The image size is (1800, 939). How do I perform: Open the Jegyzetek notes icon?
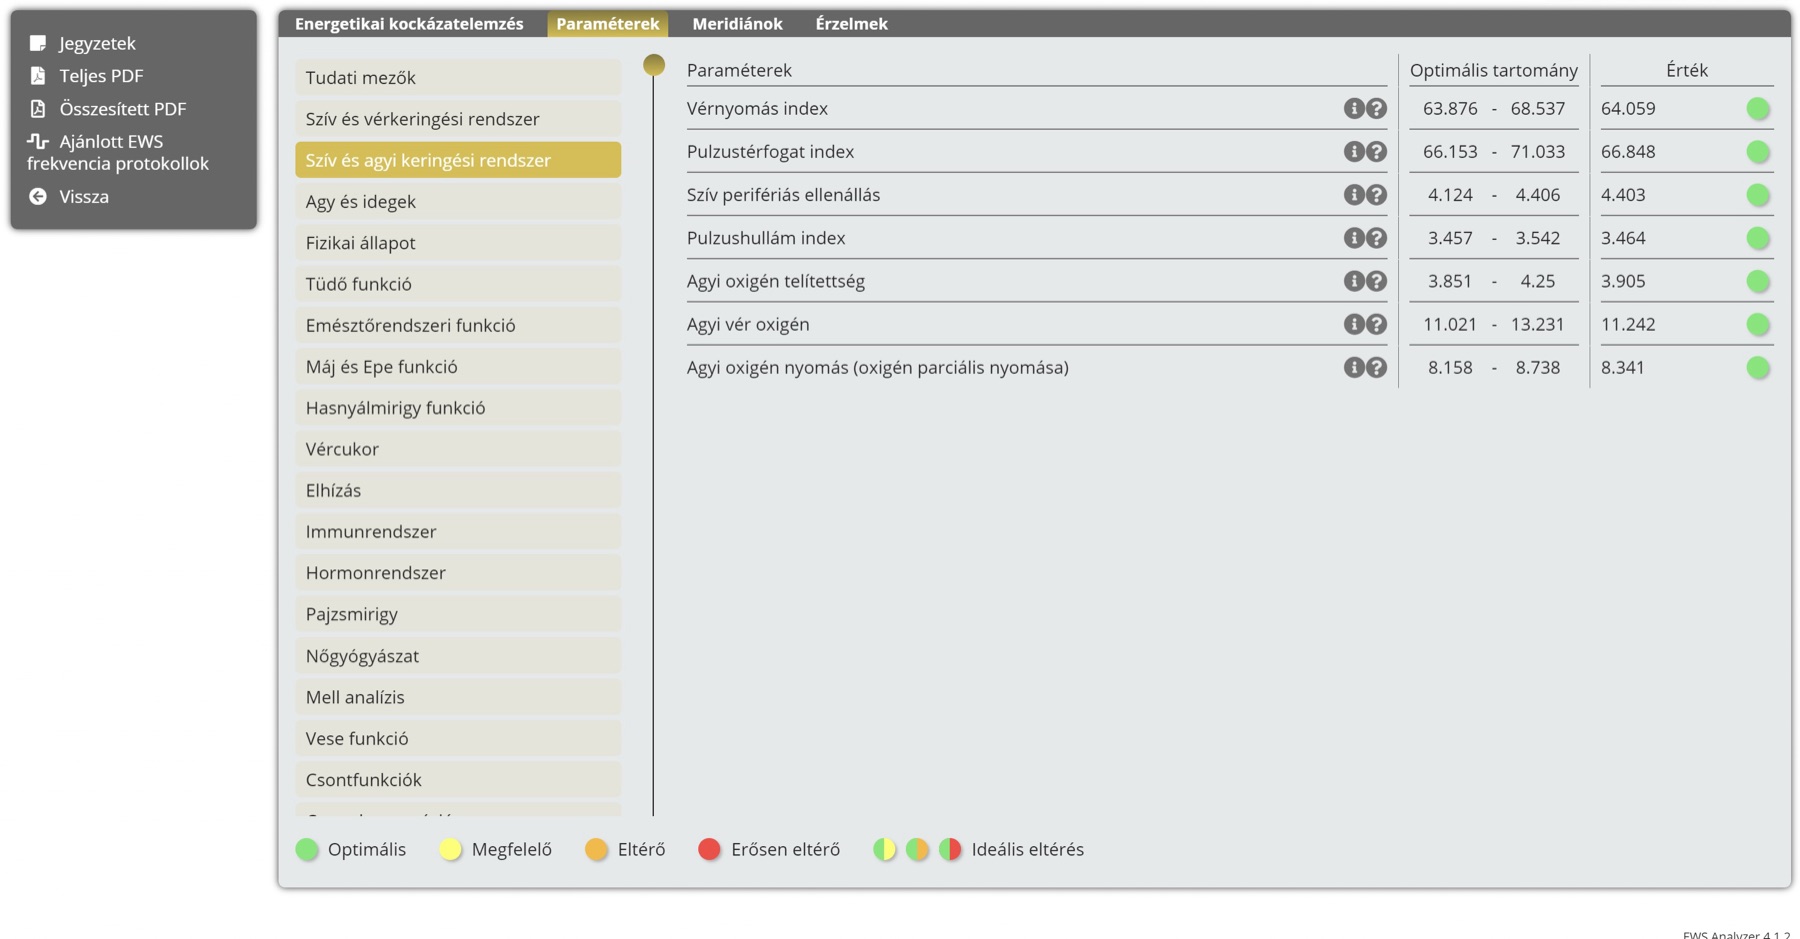click(38, 43)
